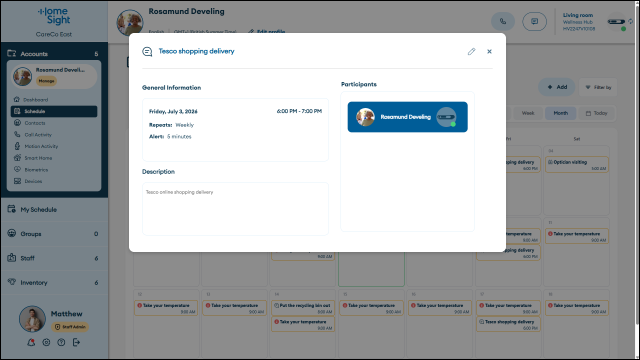Click the device icon on participant card

coord(446,117)
